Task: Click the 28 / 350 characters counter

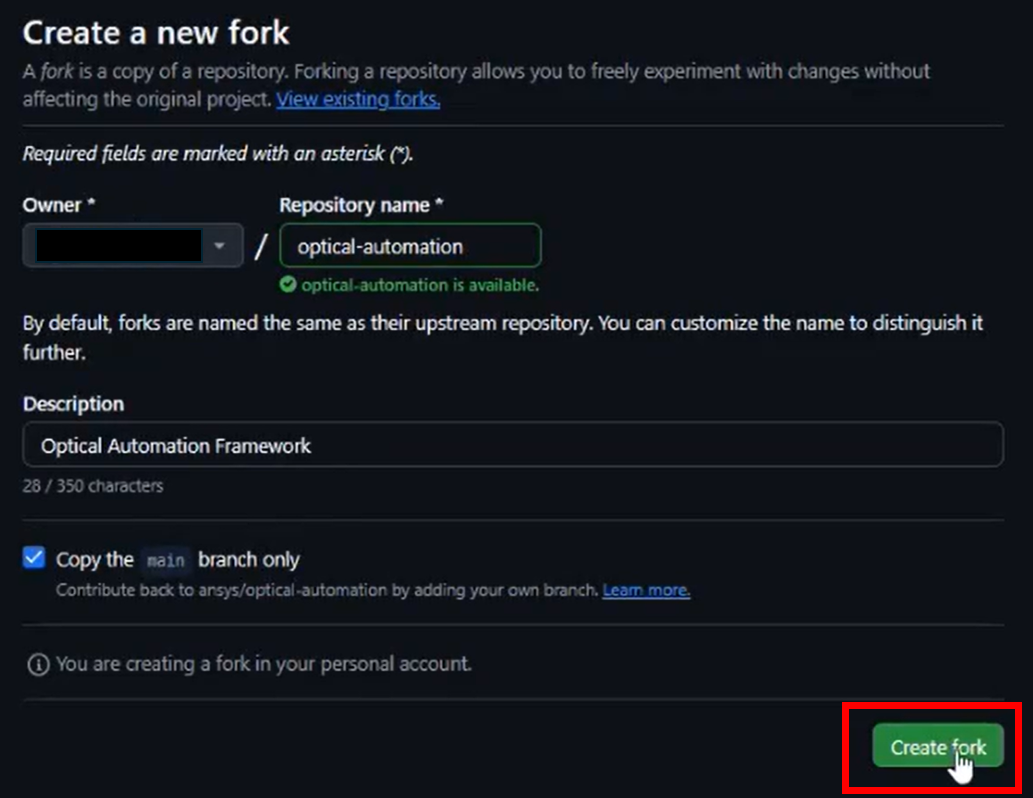Action: click(x=93, y=486)
